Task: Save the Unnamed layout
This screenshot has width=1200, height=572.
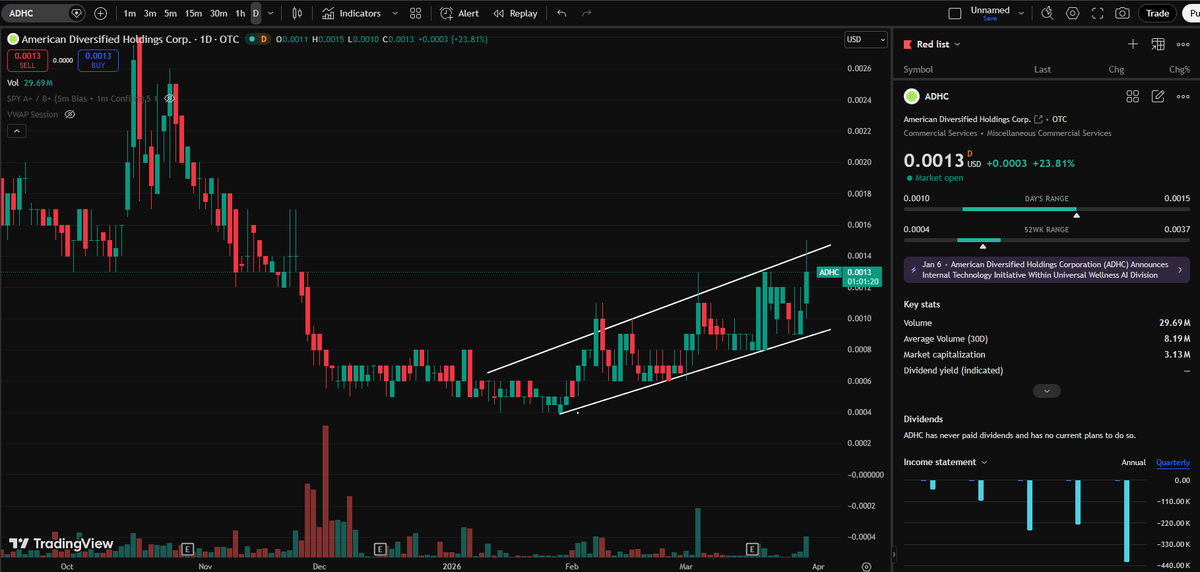Action: coord(990,19)
